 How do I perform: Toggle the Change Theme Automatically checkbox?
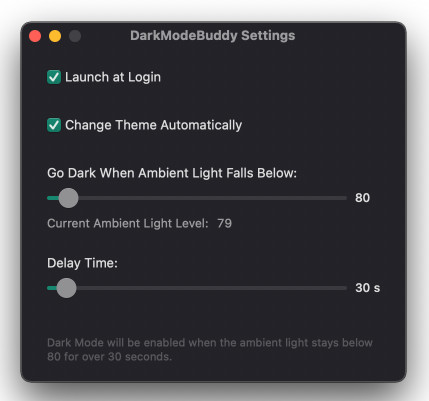click(54, 125)
